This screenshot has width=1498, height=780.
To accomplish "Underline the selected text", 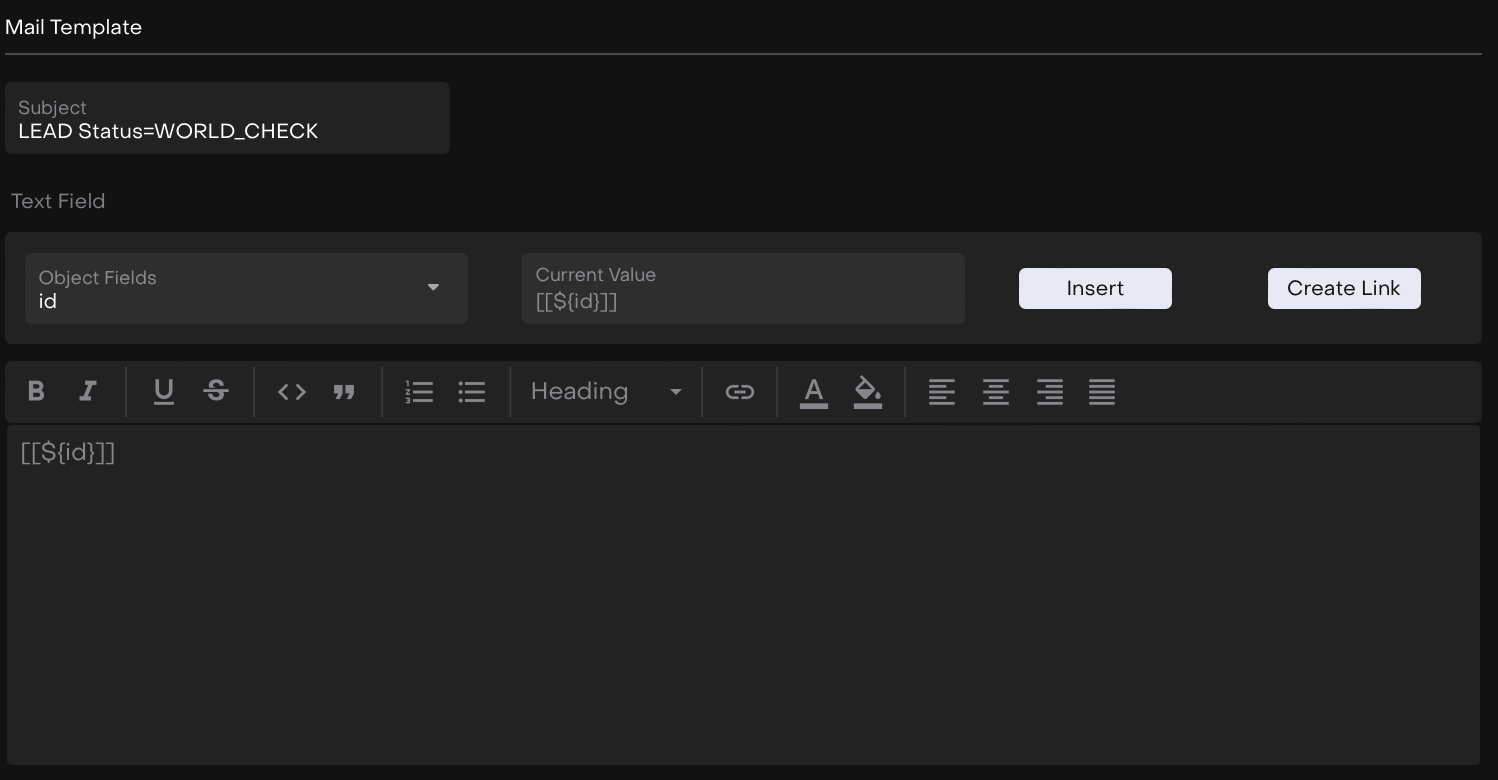I will click(164, 392).
